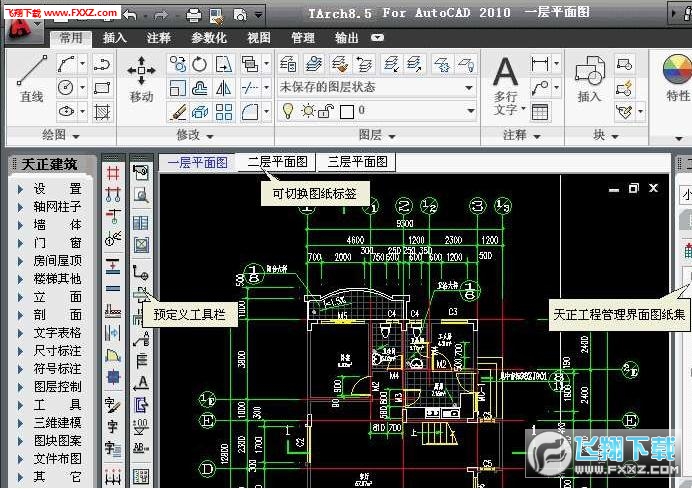Open the 视图 ribbon tab
Screen dimensions: 692x489
click(259, 38)
